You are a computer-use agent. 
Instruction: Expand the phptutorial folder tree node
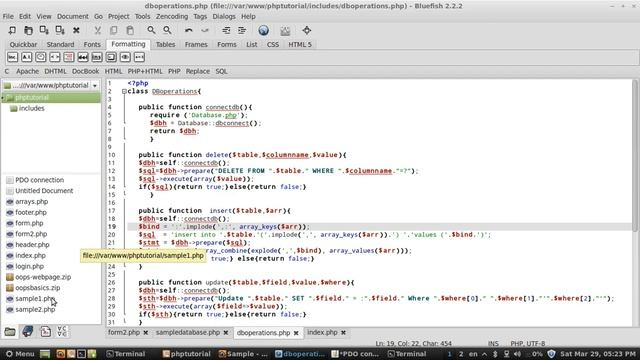coord(3,98)
